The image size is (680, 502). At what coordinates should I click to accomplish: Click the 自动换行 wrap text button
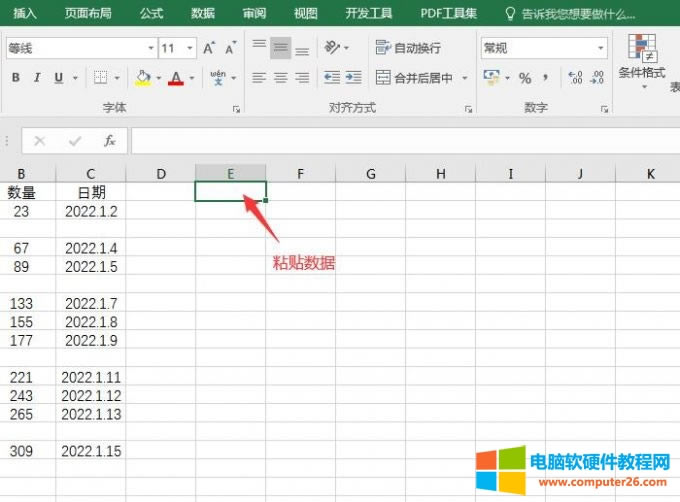(408, 48)
